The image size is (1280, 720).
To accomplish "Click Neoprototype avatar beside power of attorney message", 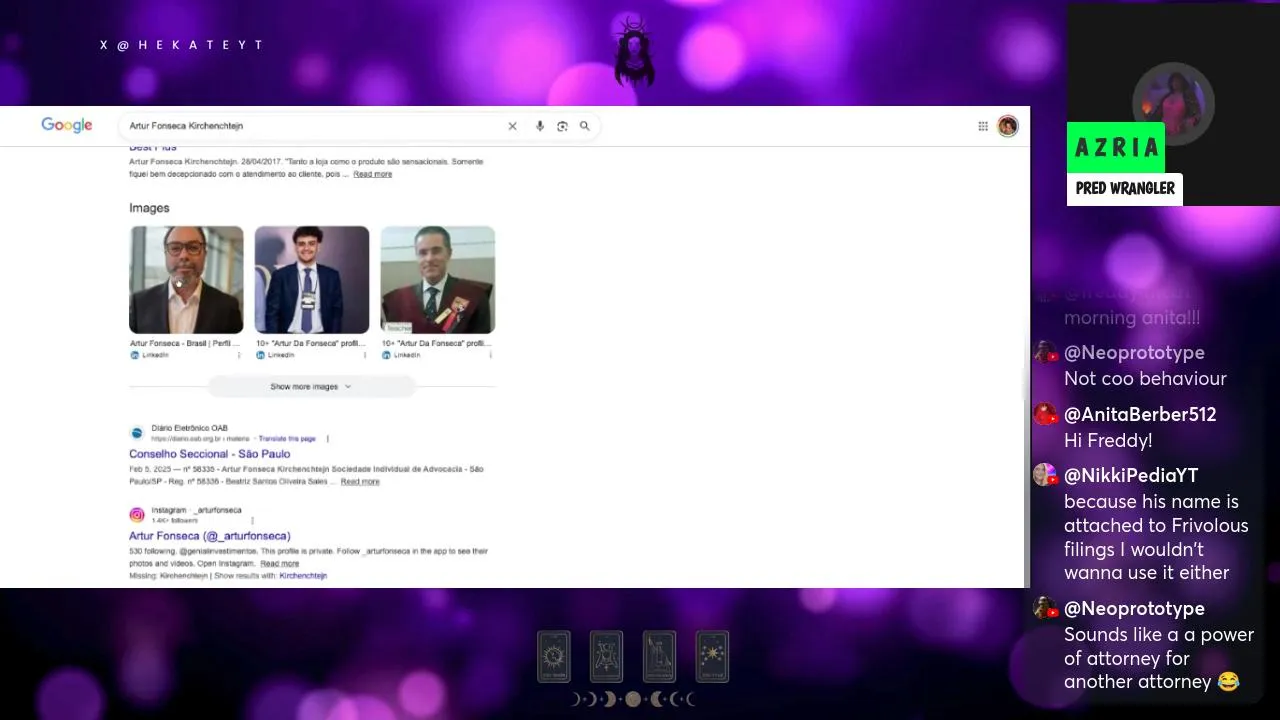I will pyautogui.click(x=1046, y=608).
